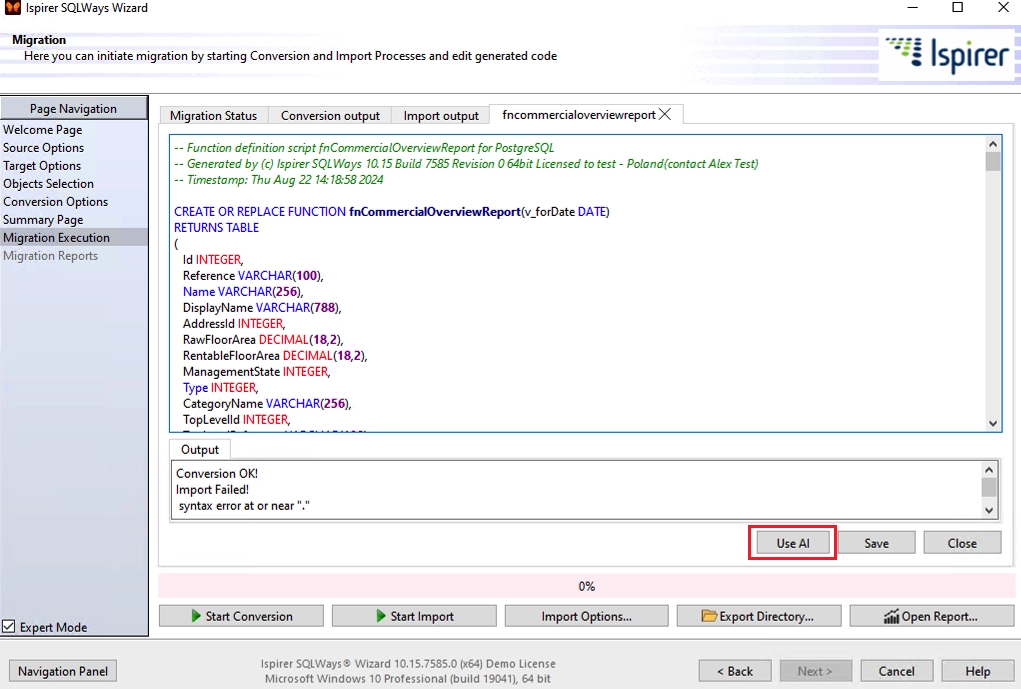Switch to the Migration Status tab
Image resolution: width=1021 pixels, height=689 pixels.
pos(214,115)
